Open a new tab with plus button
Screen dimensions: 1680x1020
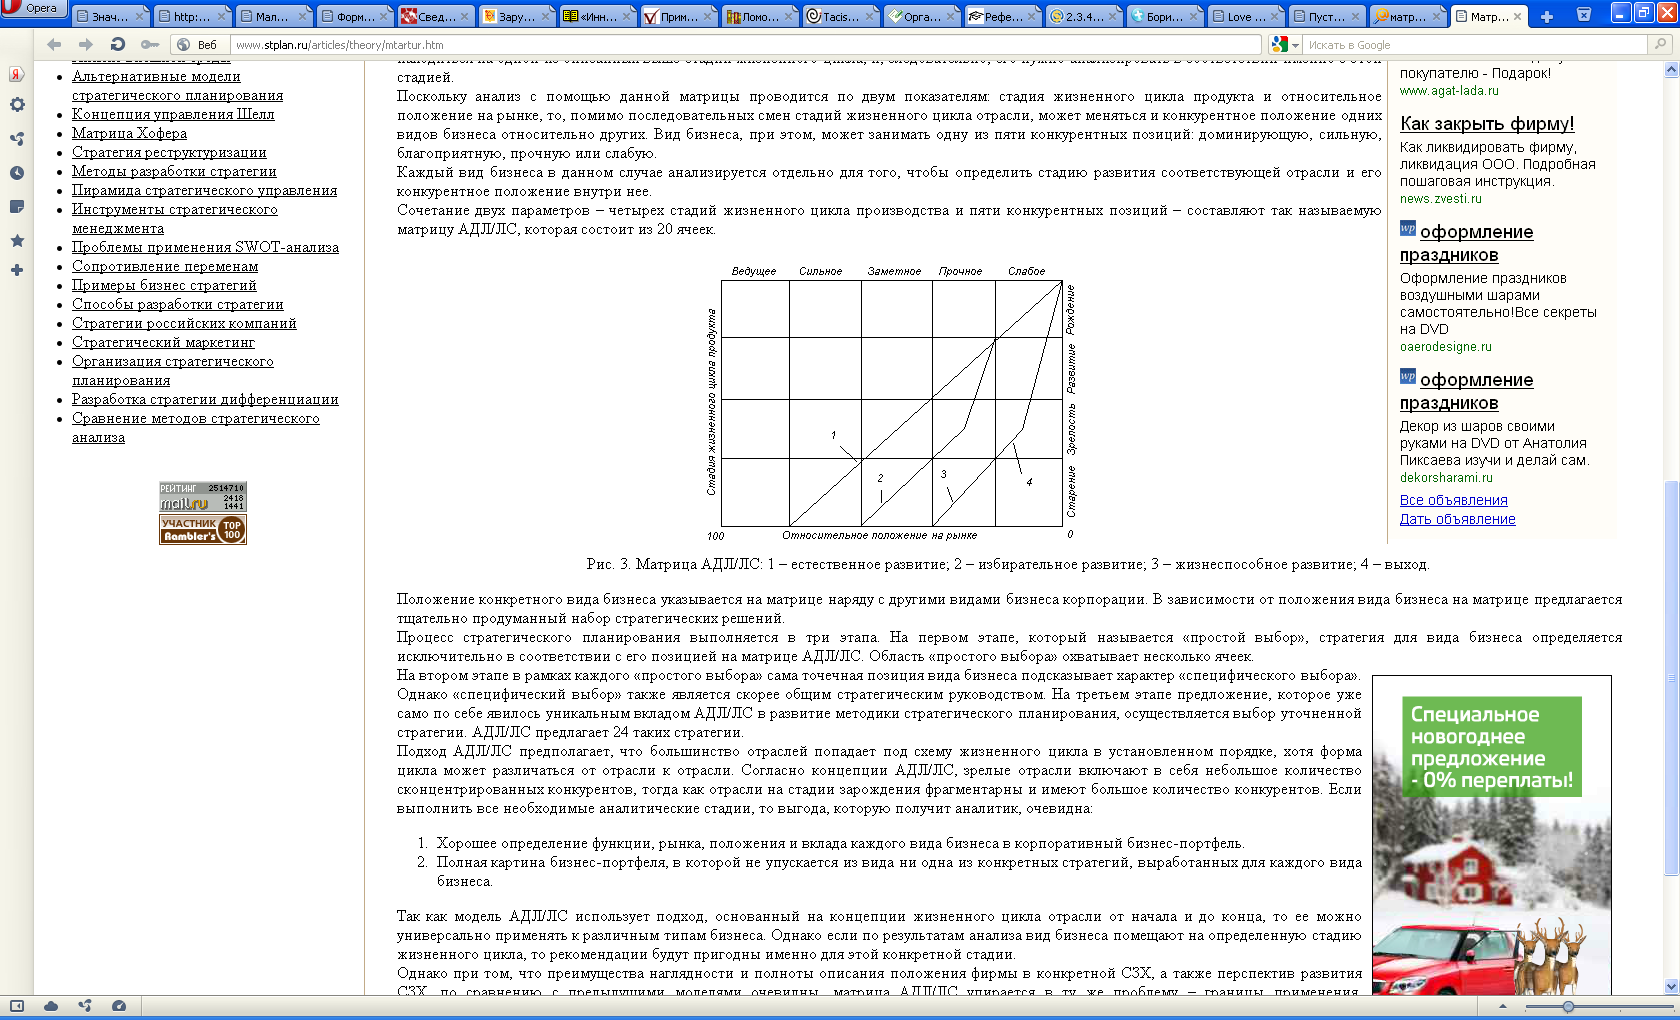pos(1547,16)
